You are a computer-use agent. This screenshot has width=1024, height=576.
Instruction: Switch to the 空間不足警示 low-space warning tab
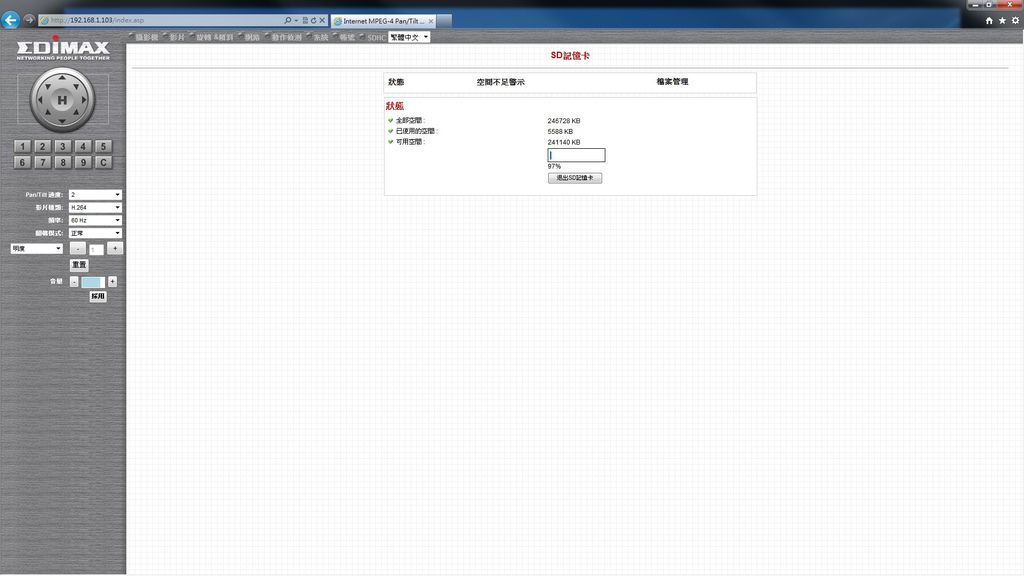[x=500, y=82]
